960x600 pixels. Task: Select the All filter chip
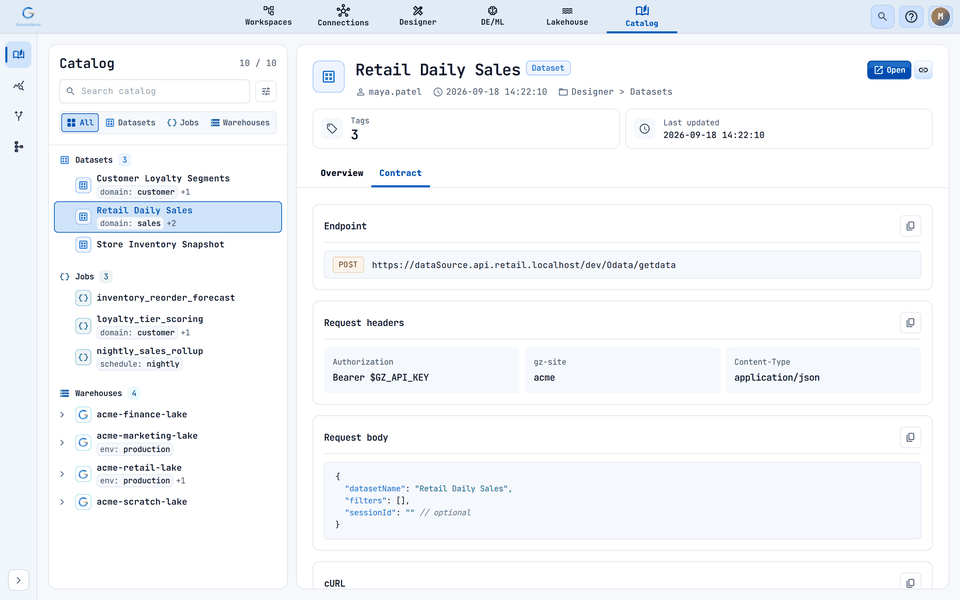(80, 122)
